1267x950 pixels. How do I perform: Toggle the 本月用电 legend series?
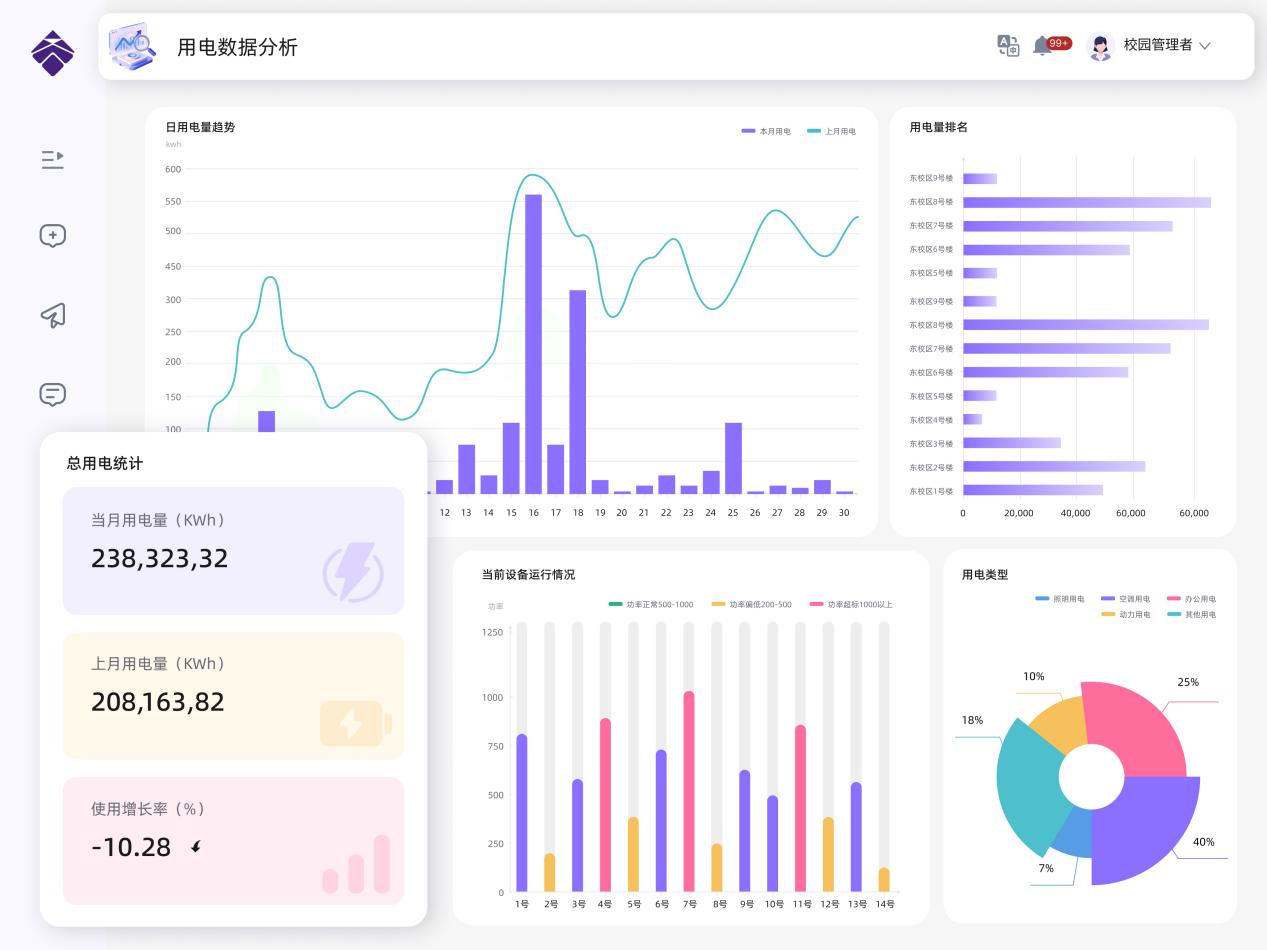coord(766,131)
